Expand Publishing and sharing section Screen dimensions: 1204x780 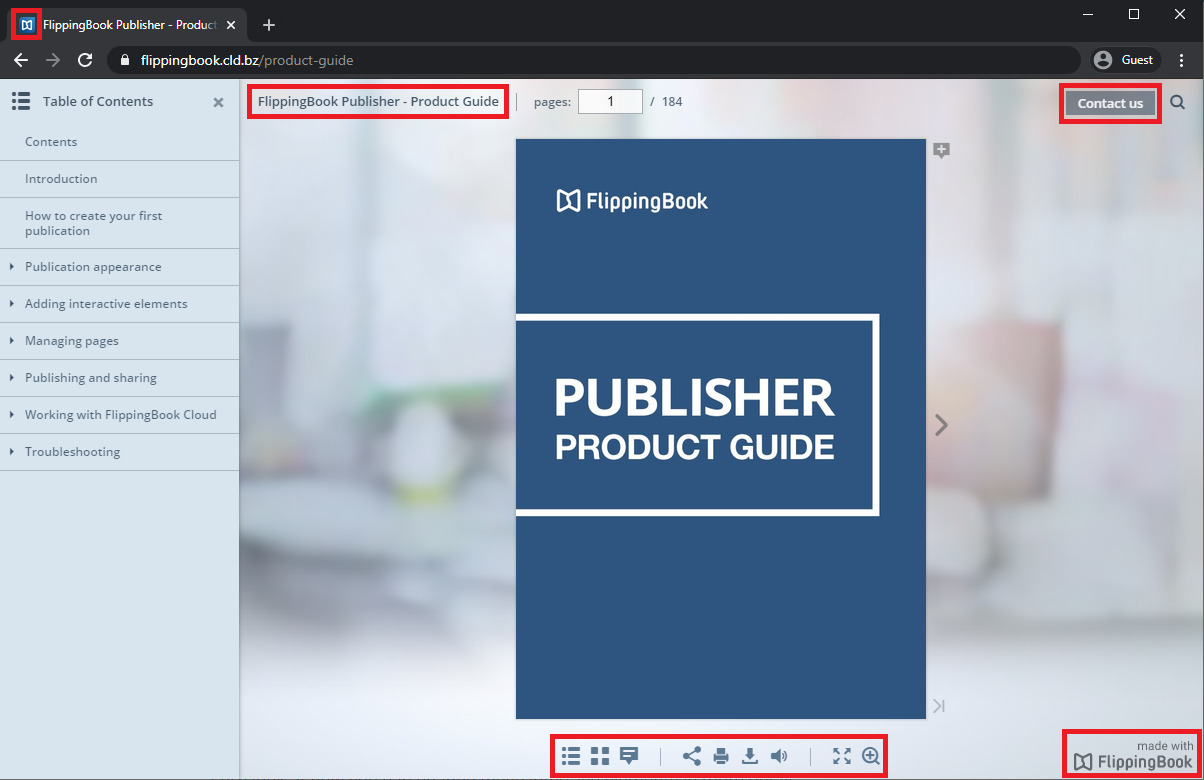click(11, 378)
